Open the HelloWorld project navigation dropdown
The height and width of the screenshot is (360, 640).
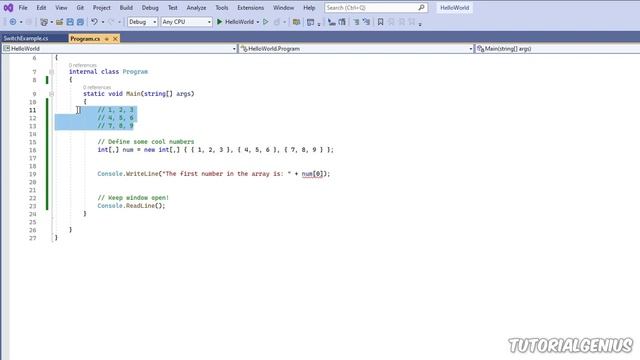(120, 49)
